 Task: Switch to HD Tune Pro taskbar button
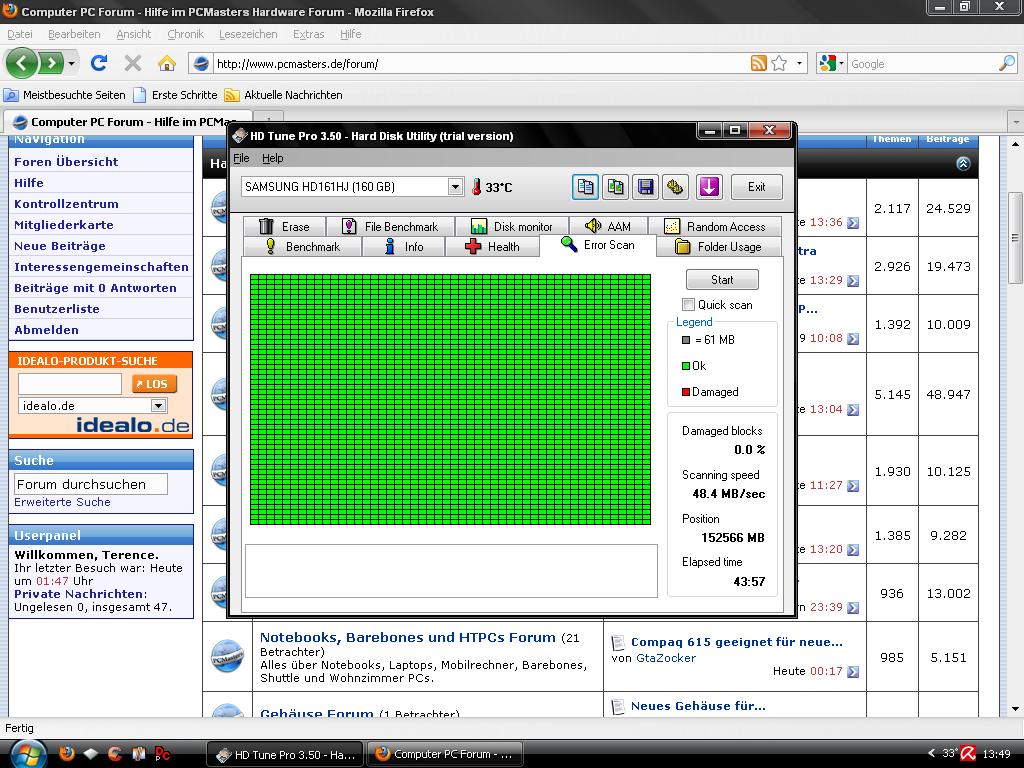(x=286, y=754)
